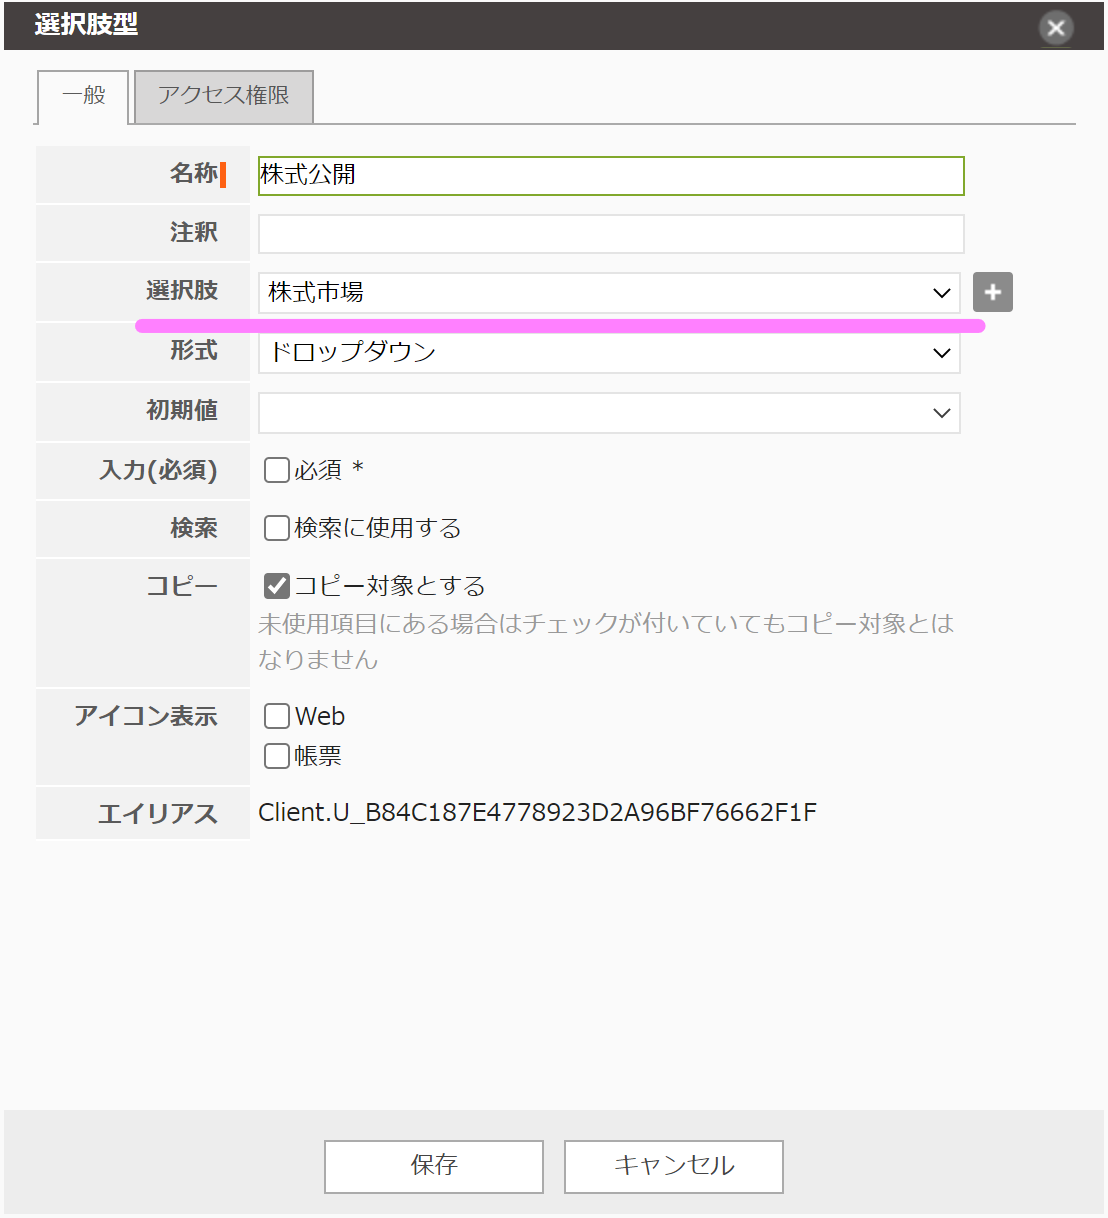Screen dimensions: 1108x1218
Task: Select the 一般 tab
Action: coord(83,96)
